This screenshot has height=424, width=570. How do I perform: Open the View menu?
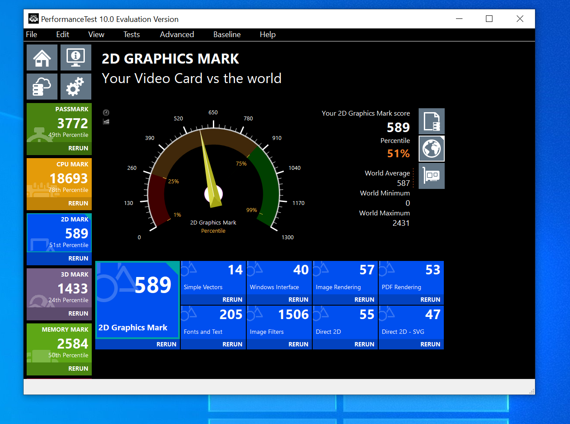96,35
